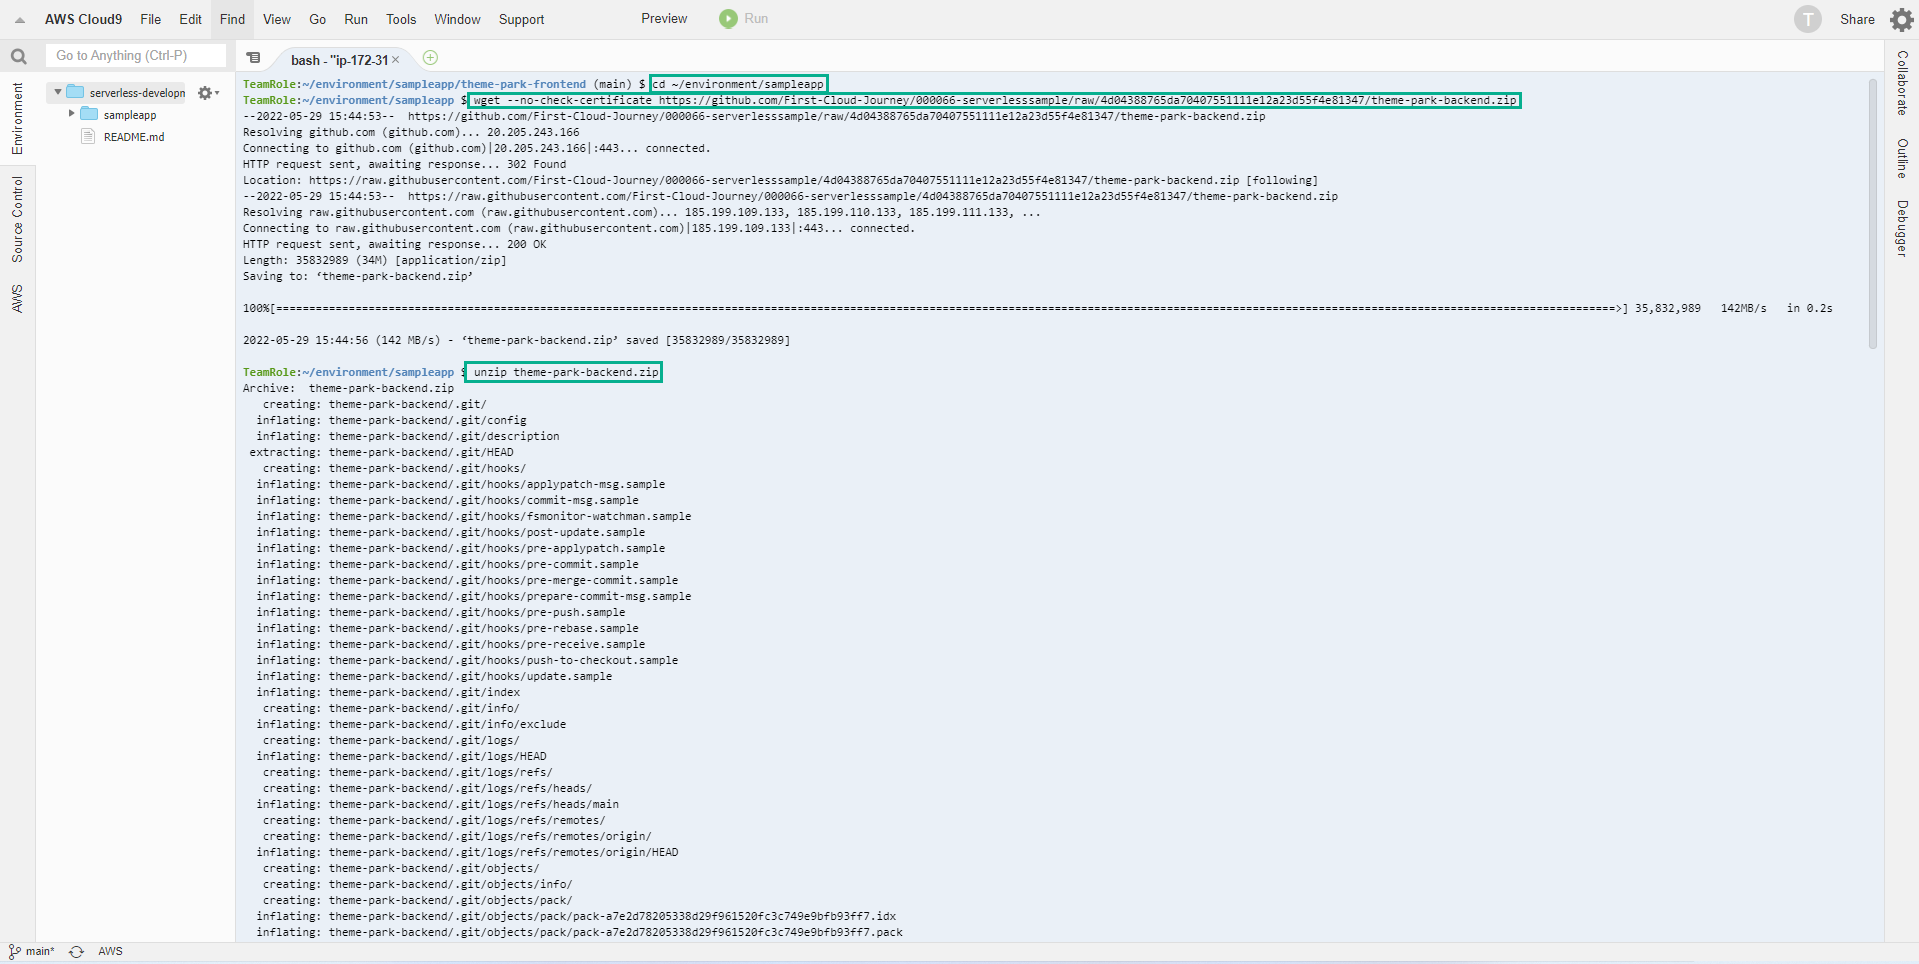Open the Find menu
The width and height of the screenshot is (1919, 964).
(x=232, y=19)
